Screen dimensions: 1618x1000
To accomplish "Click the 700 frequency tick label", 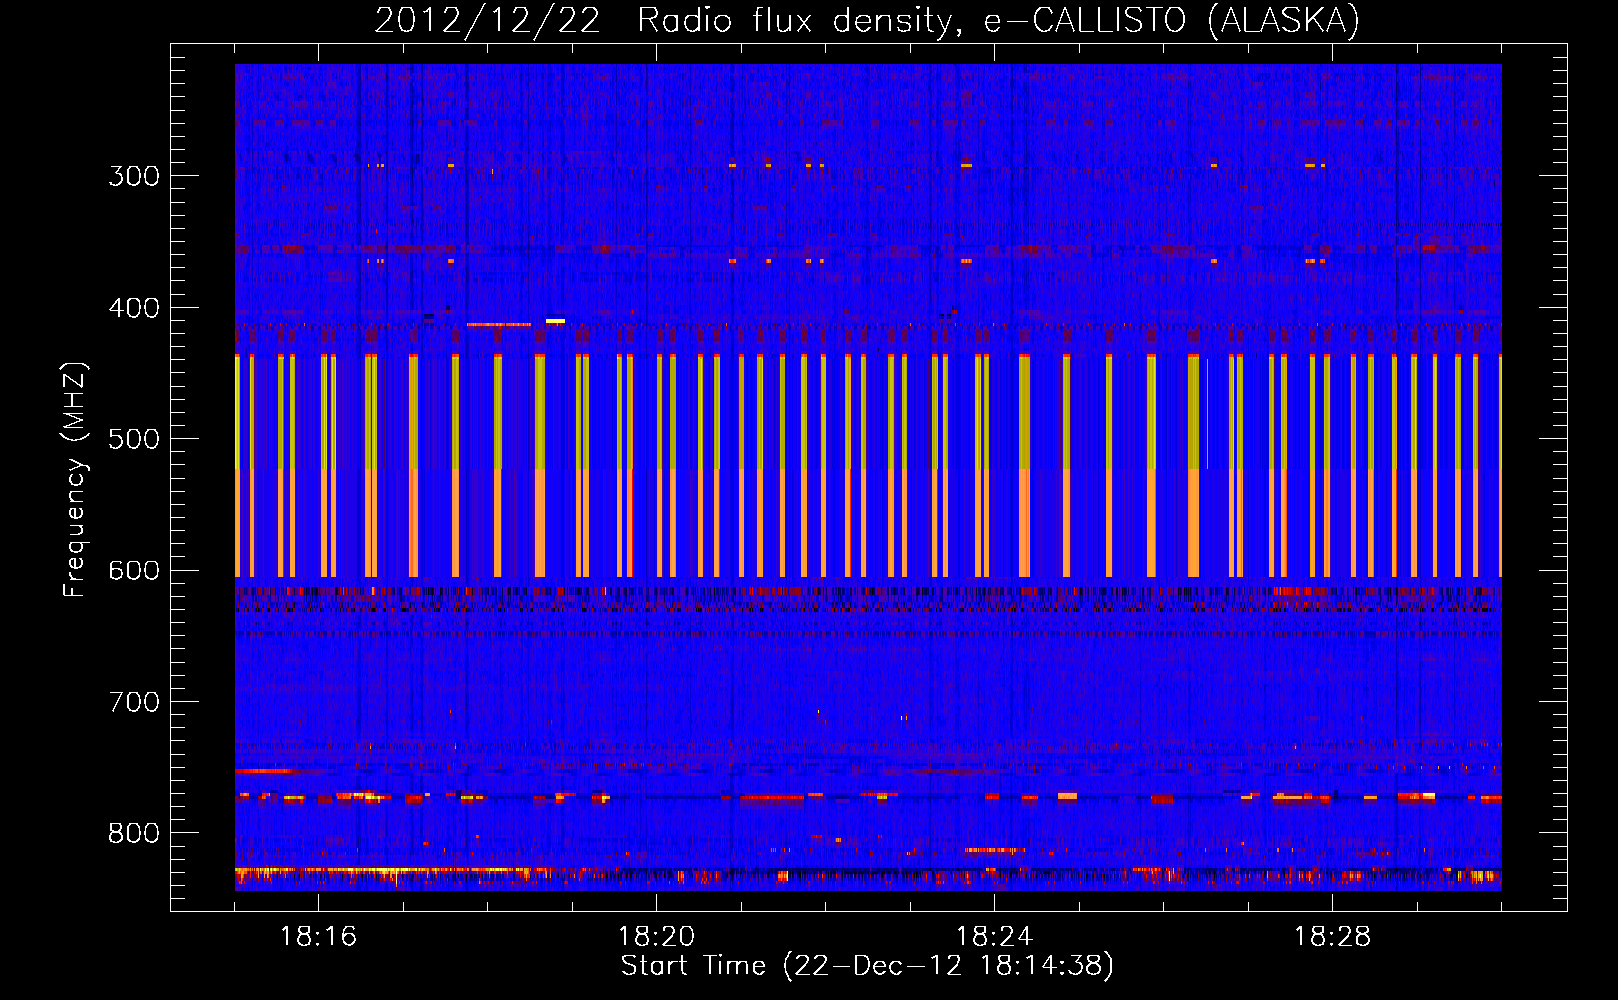I will coord(134,702).
